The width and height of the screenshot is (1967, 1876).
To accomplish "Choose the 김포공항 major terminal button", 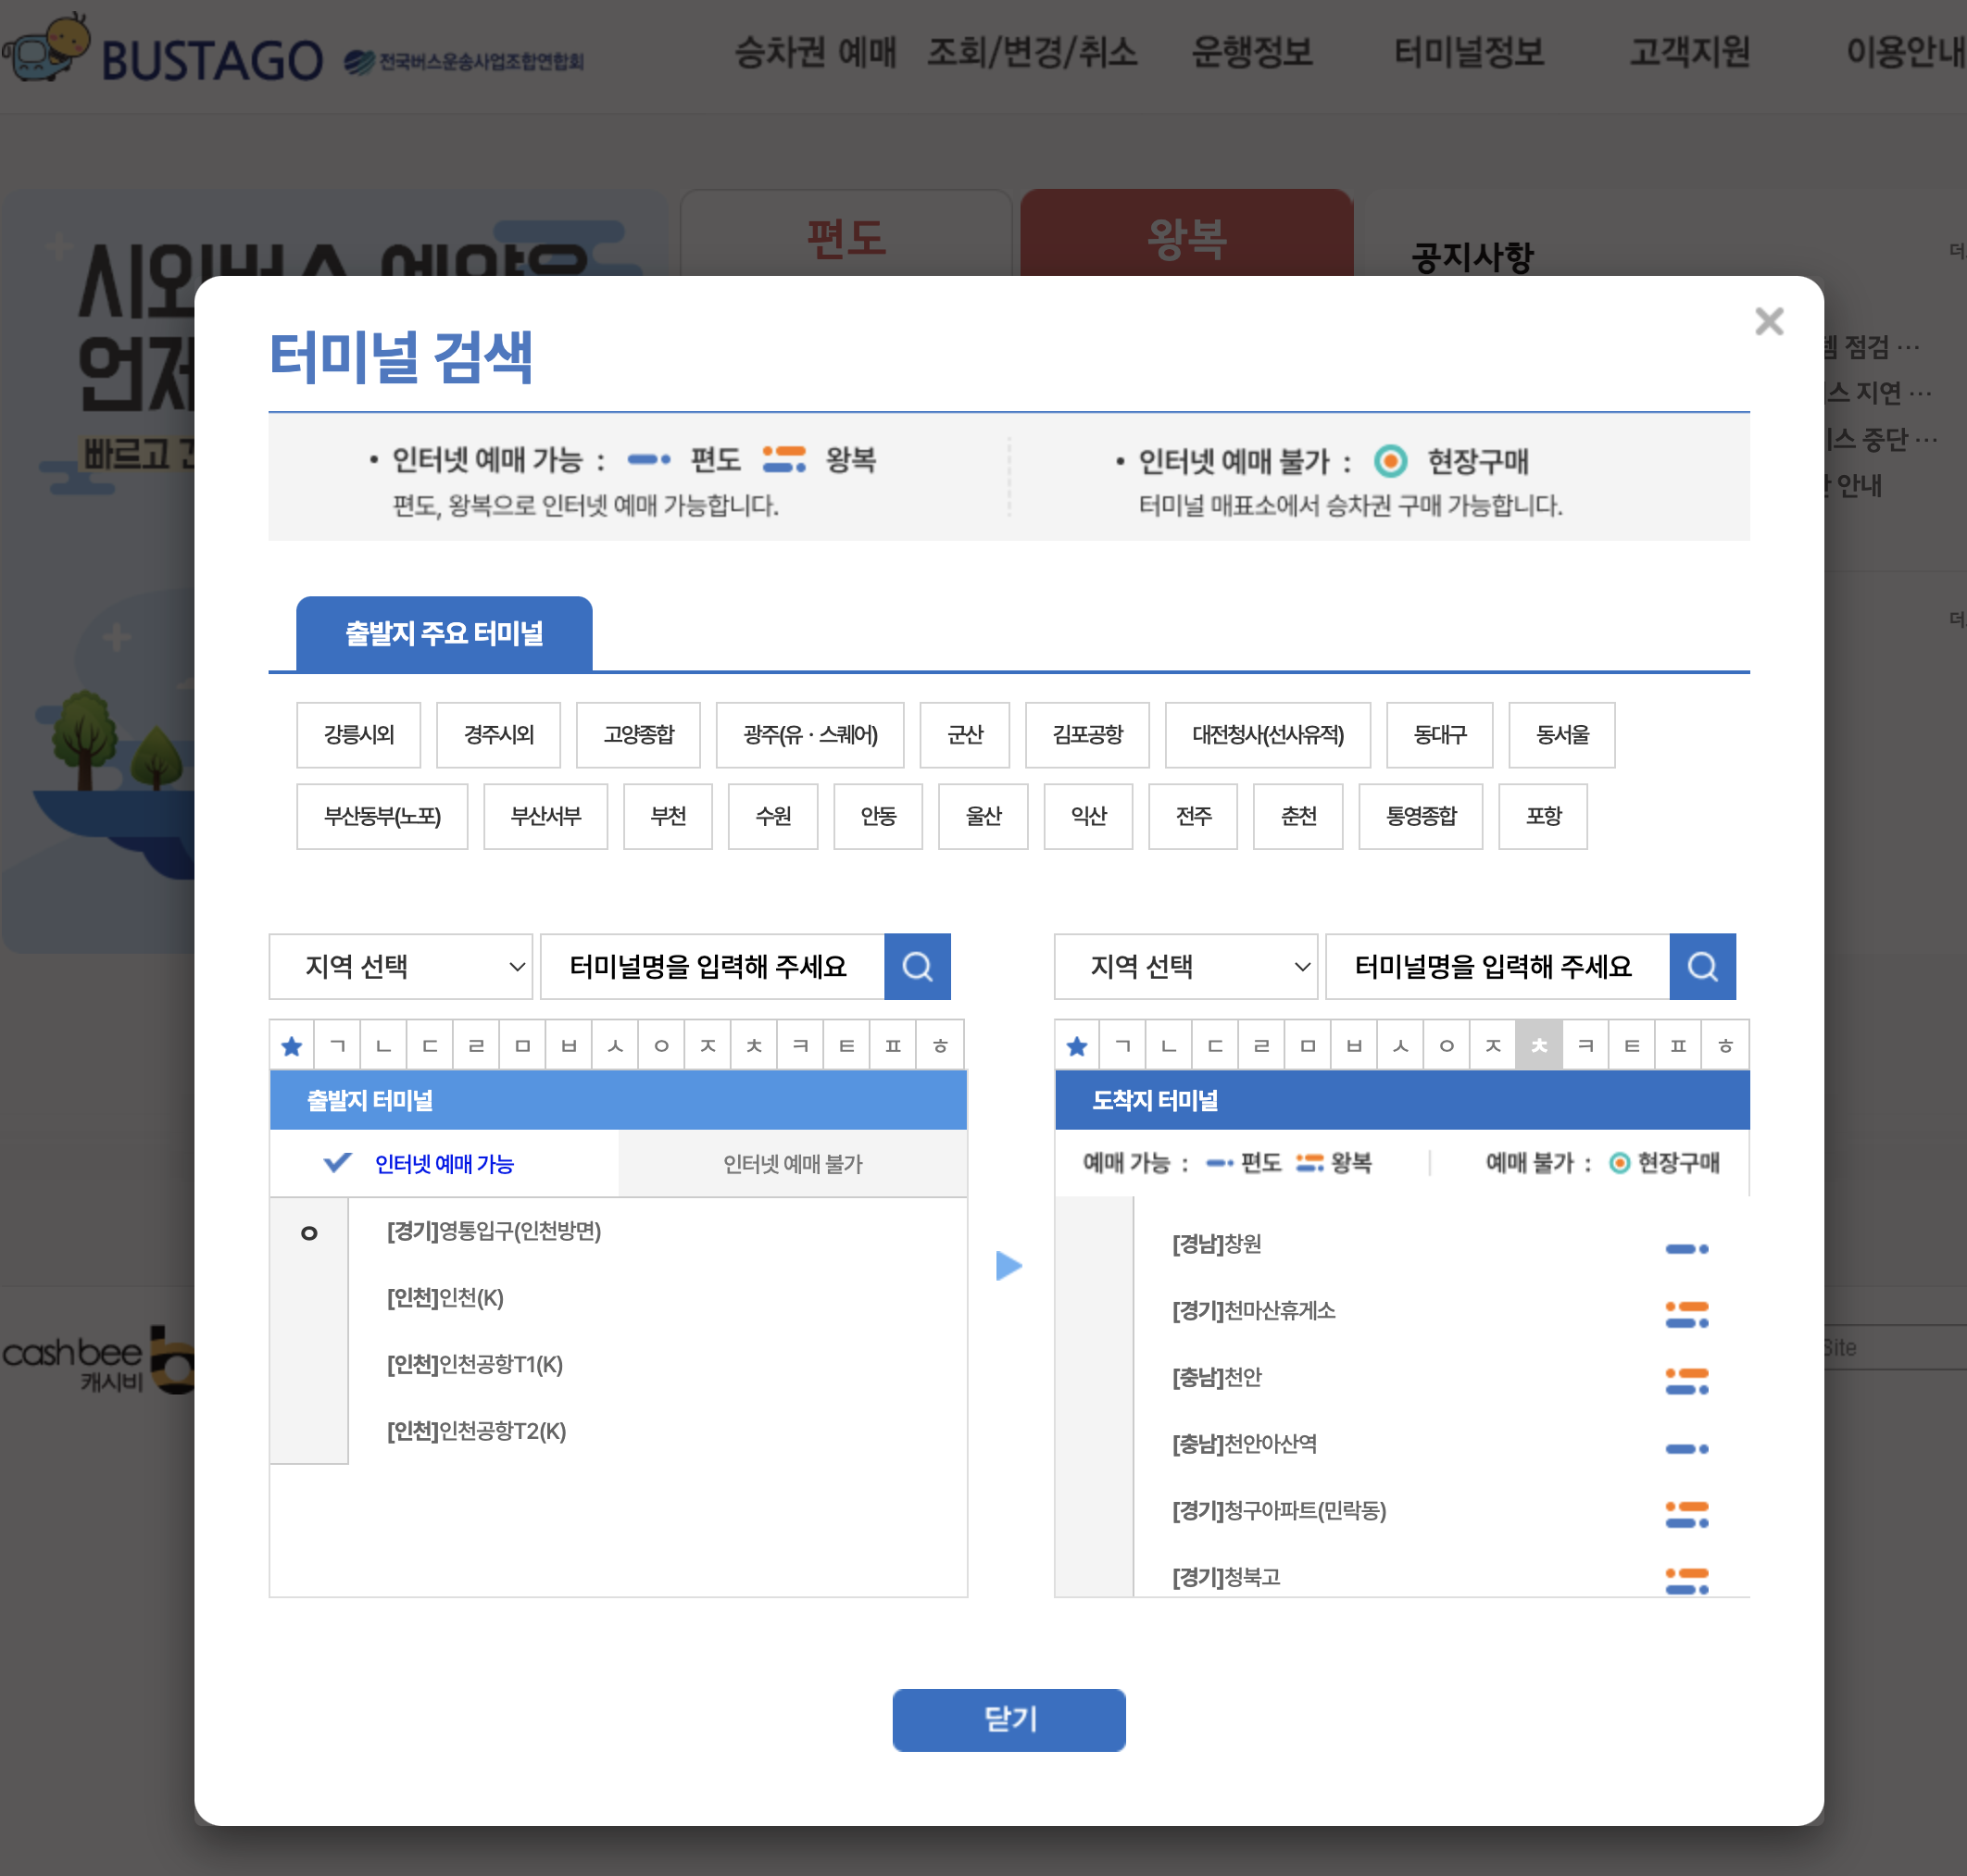I will tap(1087, 735).
